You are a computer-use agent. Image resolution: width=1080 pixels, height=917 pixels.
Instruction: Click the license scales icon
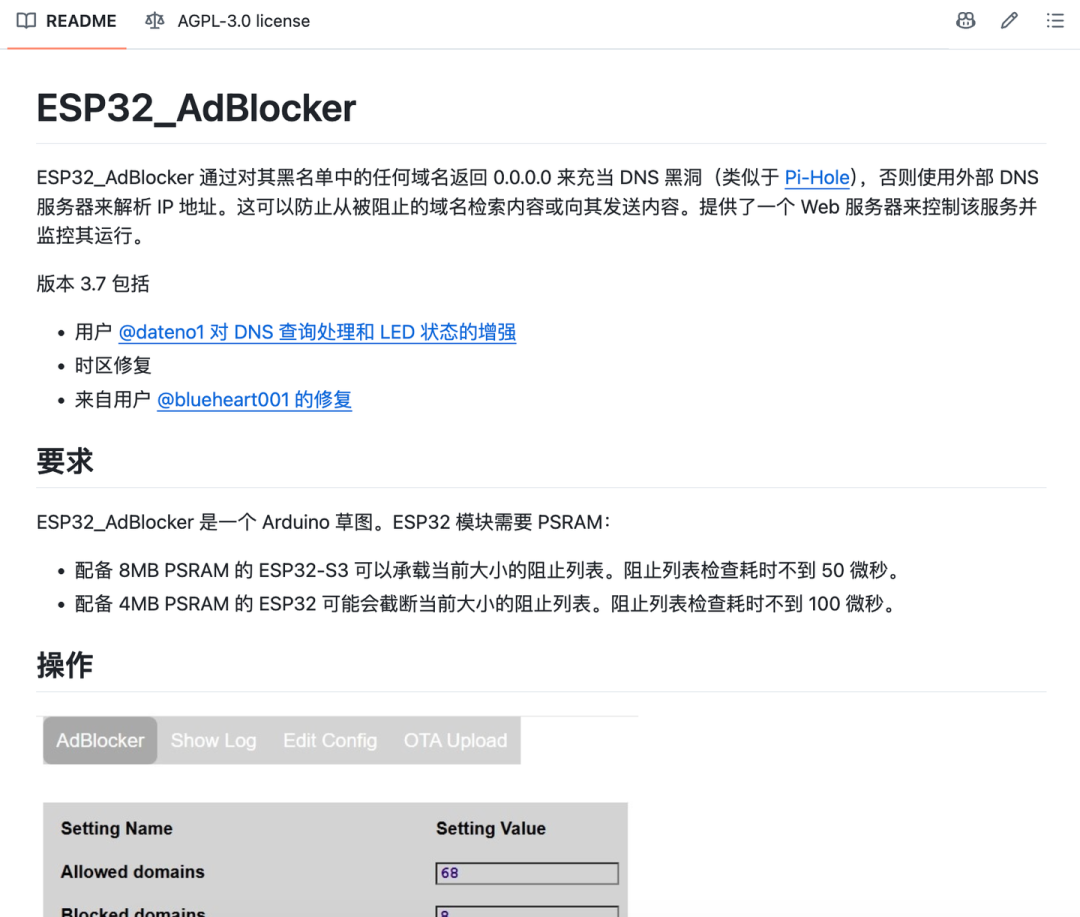point(154,21)
